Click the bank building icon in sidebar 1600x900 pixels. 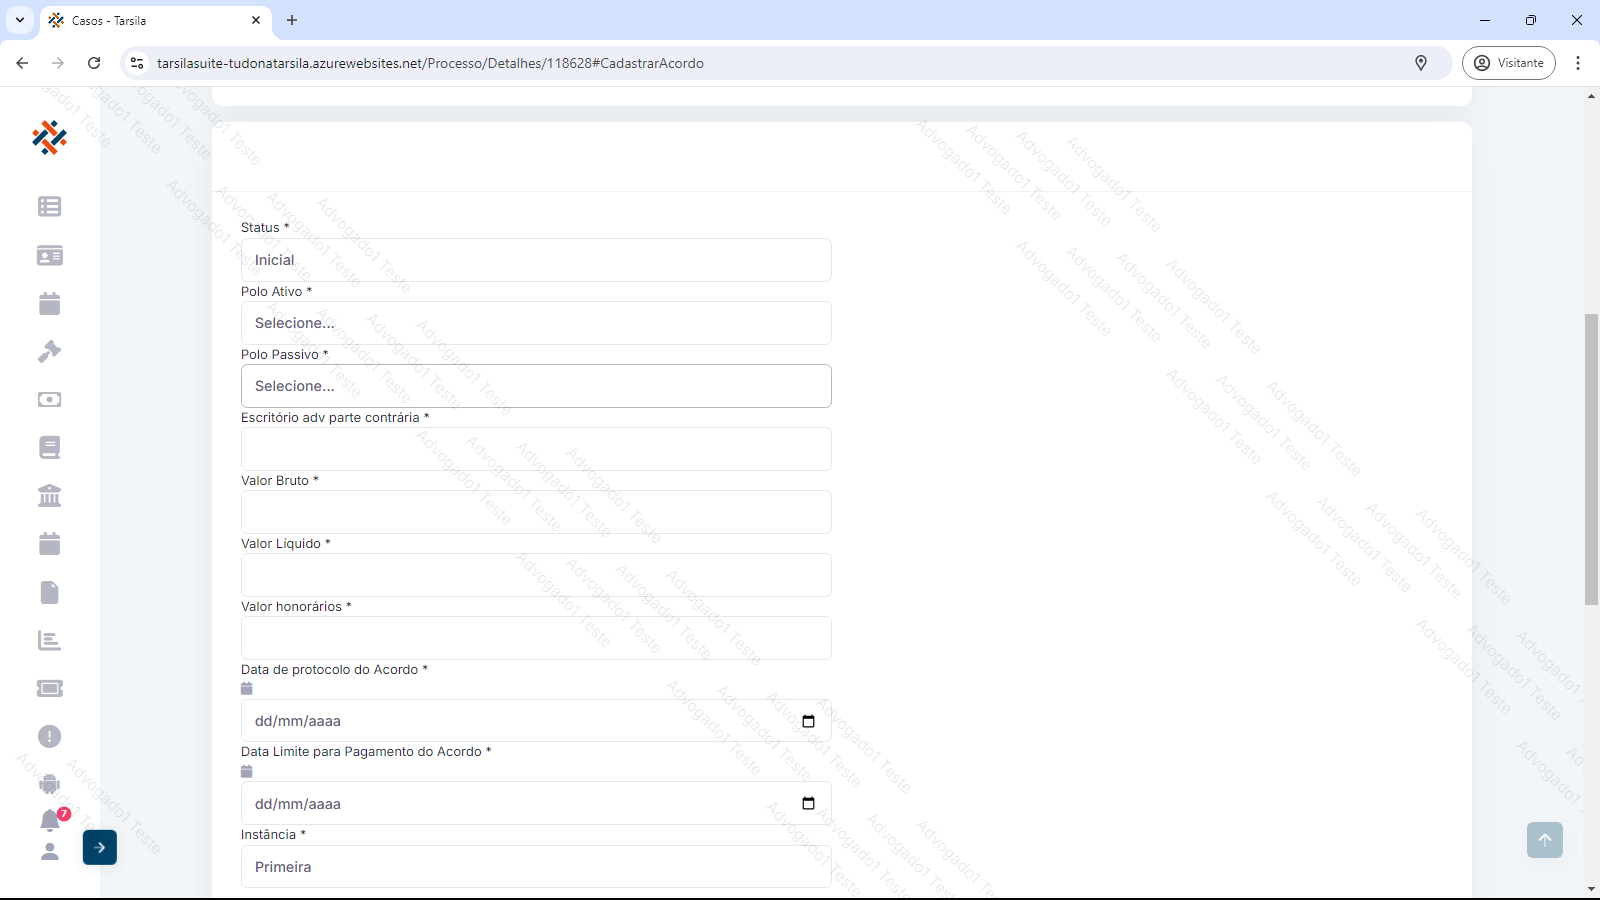tap(49, 496)
